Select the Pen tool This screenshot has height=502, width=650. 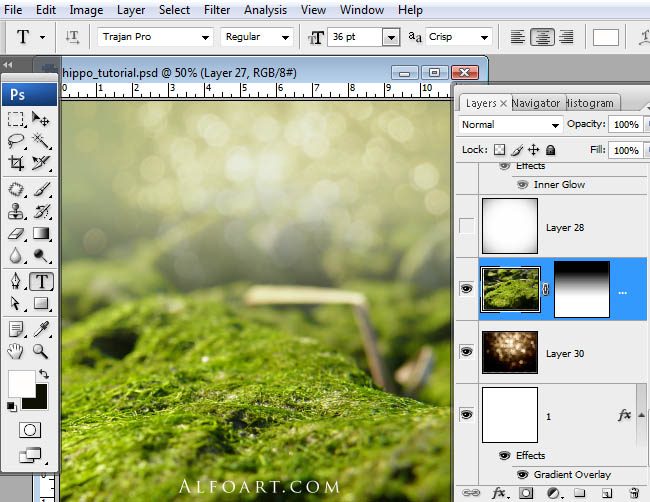[x=16, y=281]
